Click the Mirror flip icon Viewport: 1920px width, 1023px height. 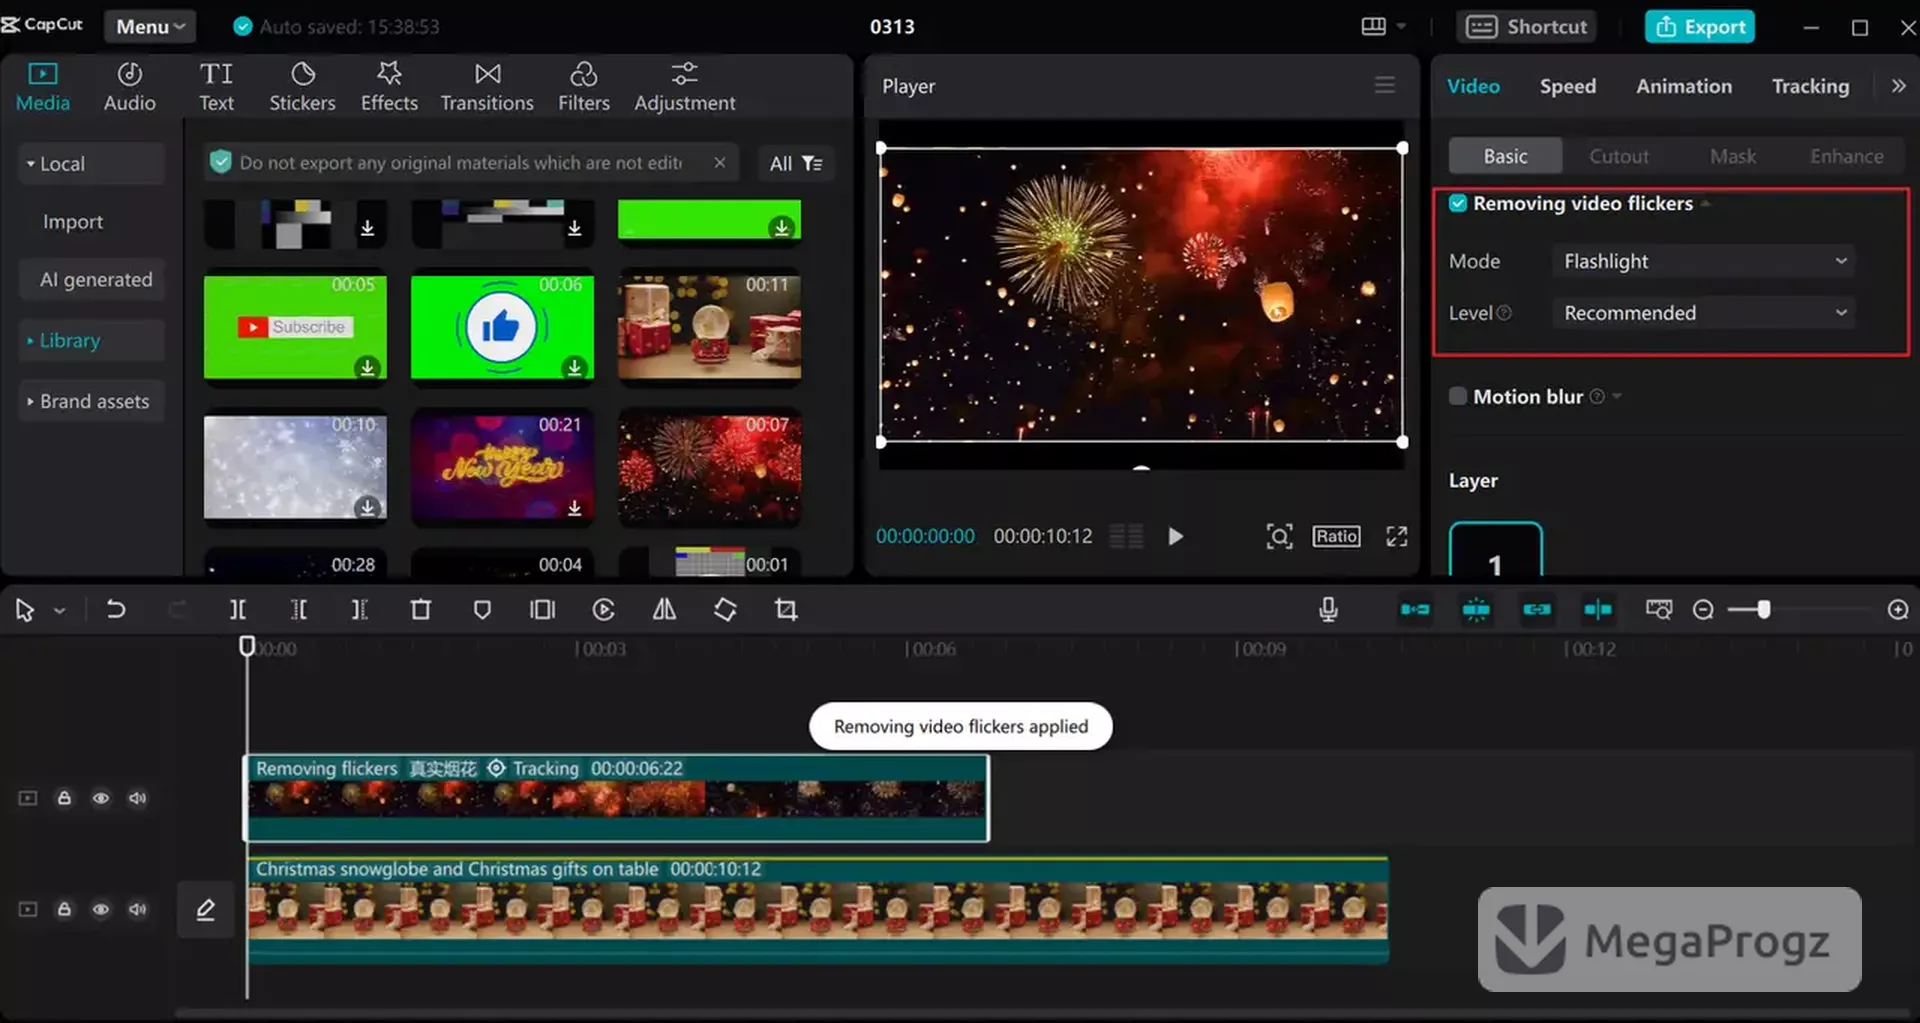665,609
